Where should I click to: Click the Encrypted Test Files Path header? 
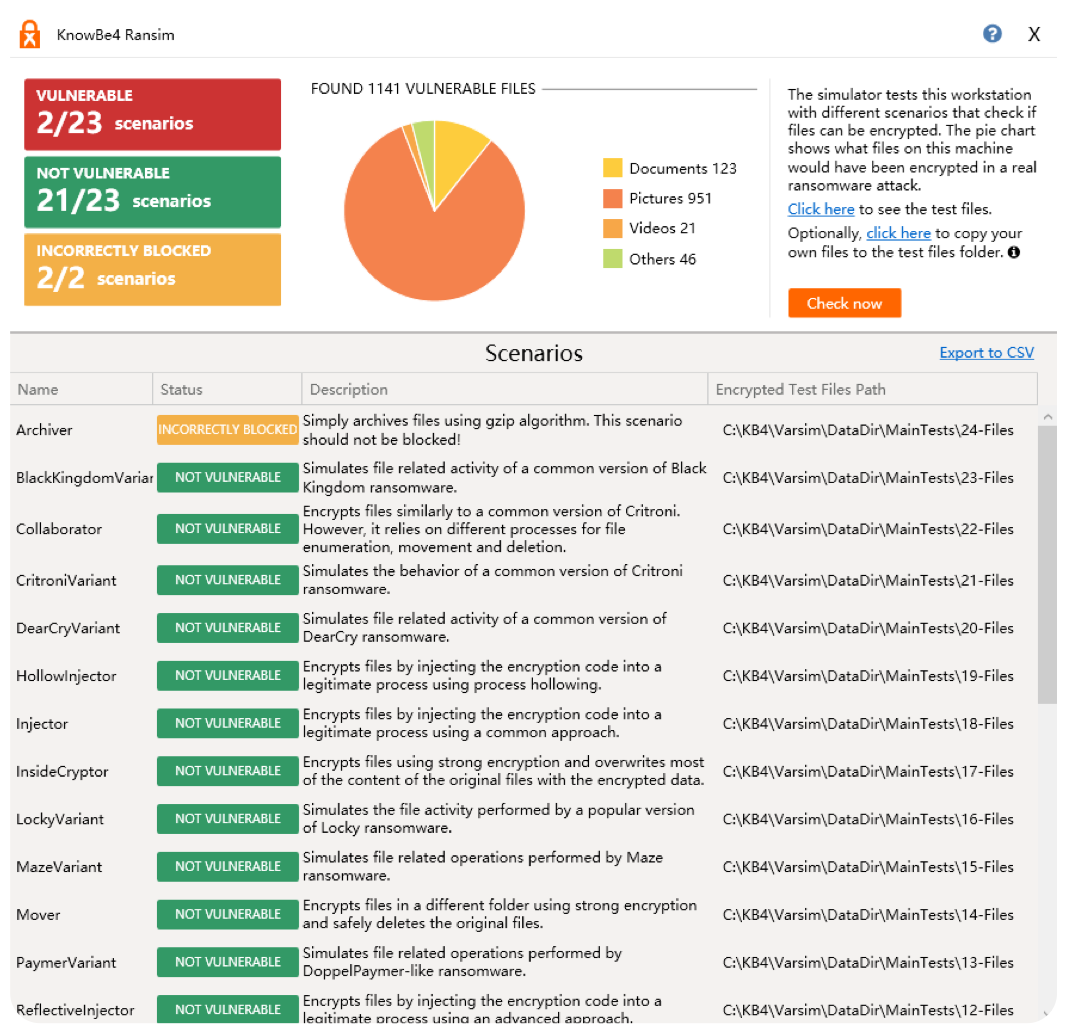click(x=873, y=389)
